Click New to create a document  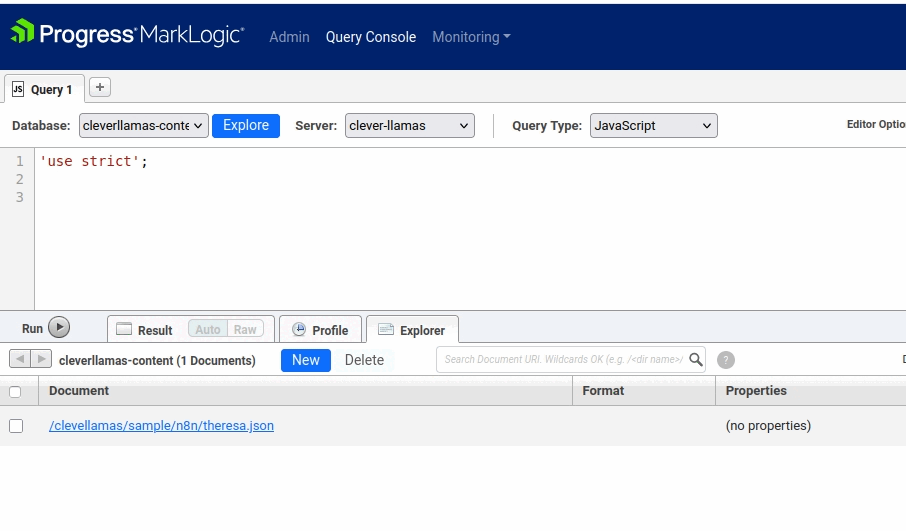click(x=306, y=360)
